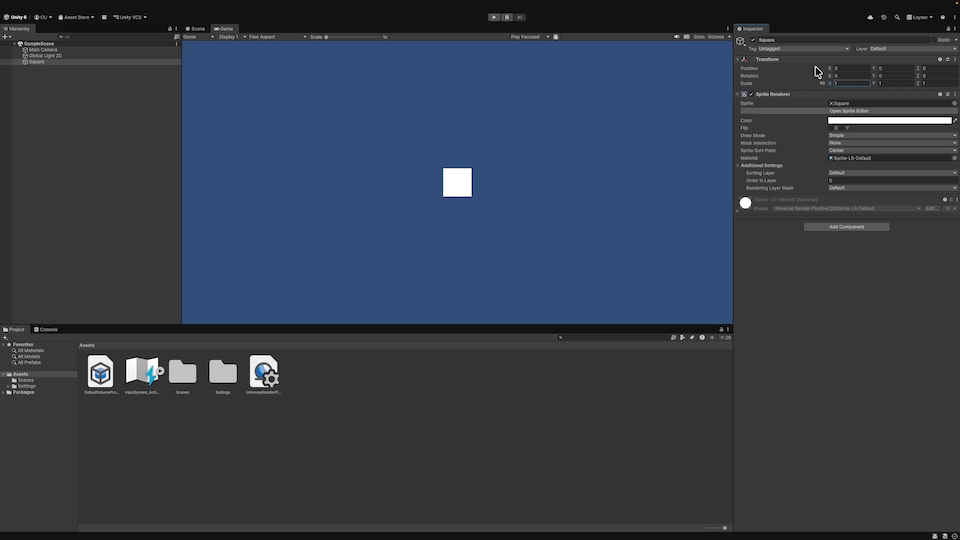Select the Hierarchy tab

[17, 29]
